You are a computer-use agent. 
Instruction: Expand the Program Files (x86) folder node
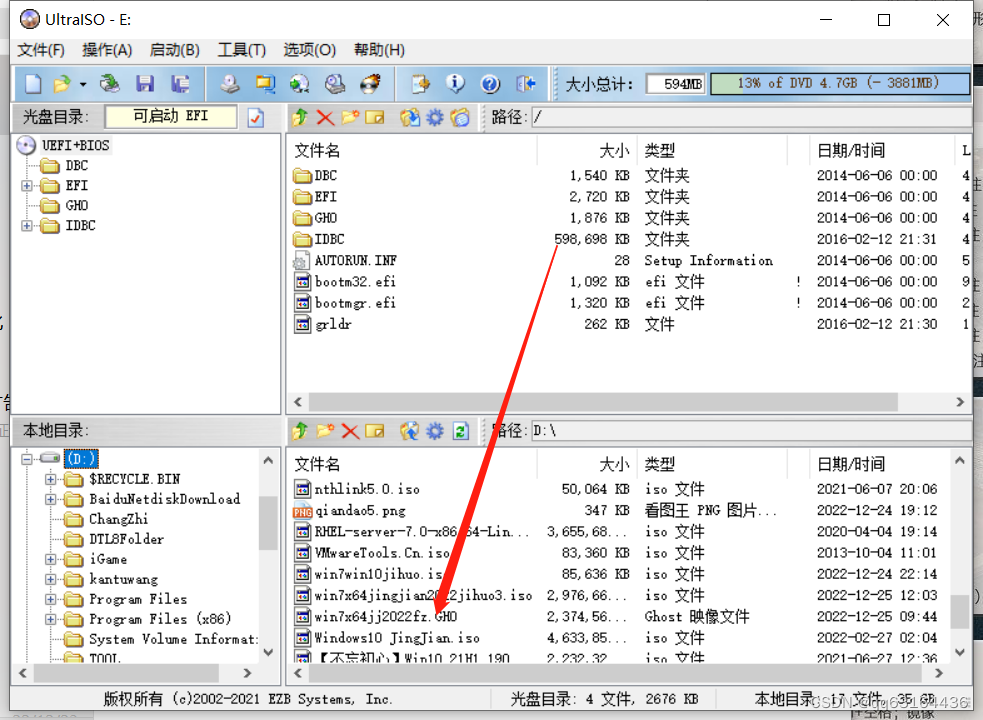click(50, 620)
